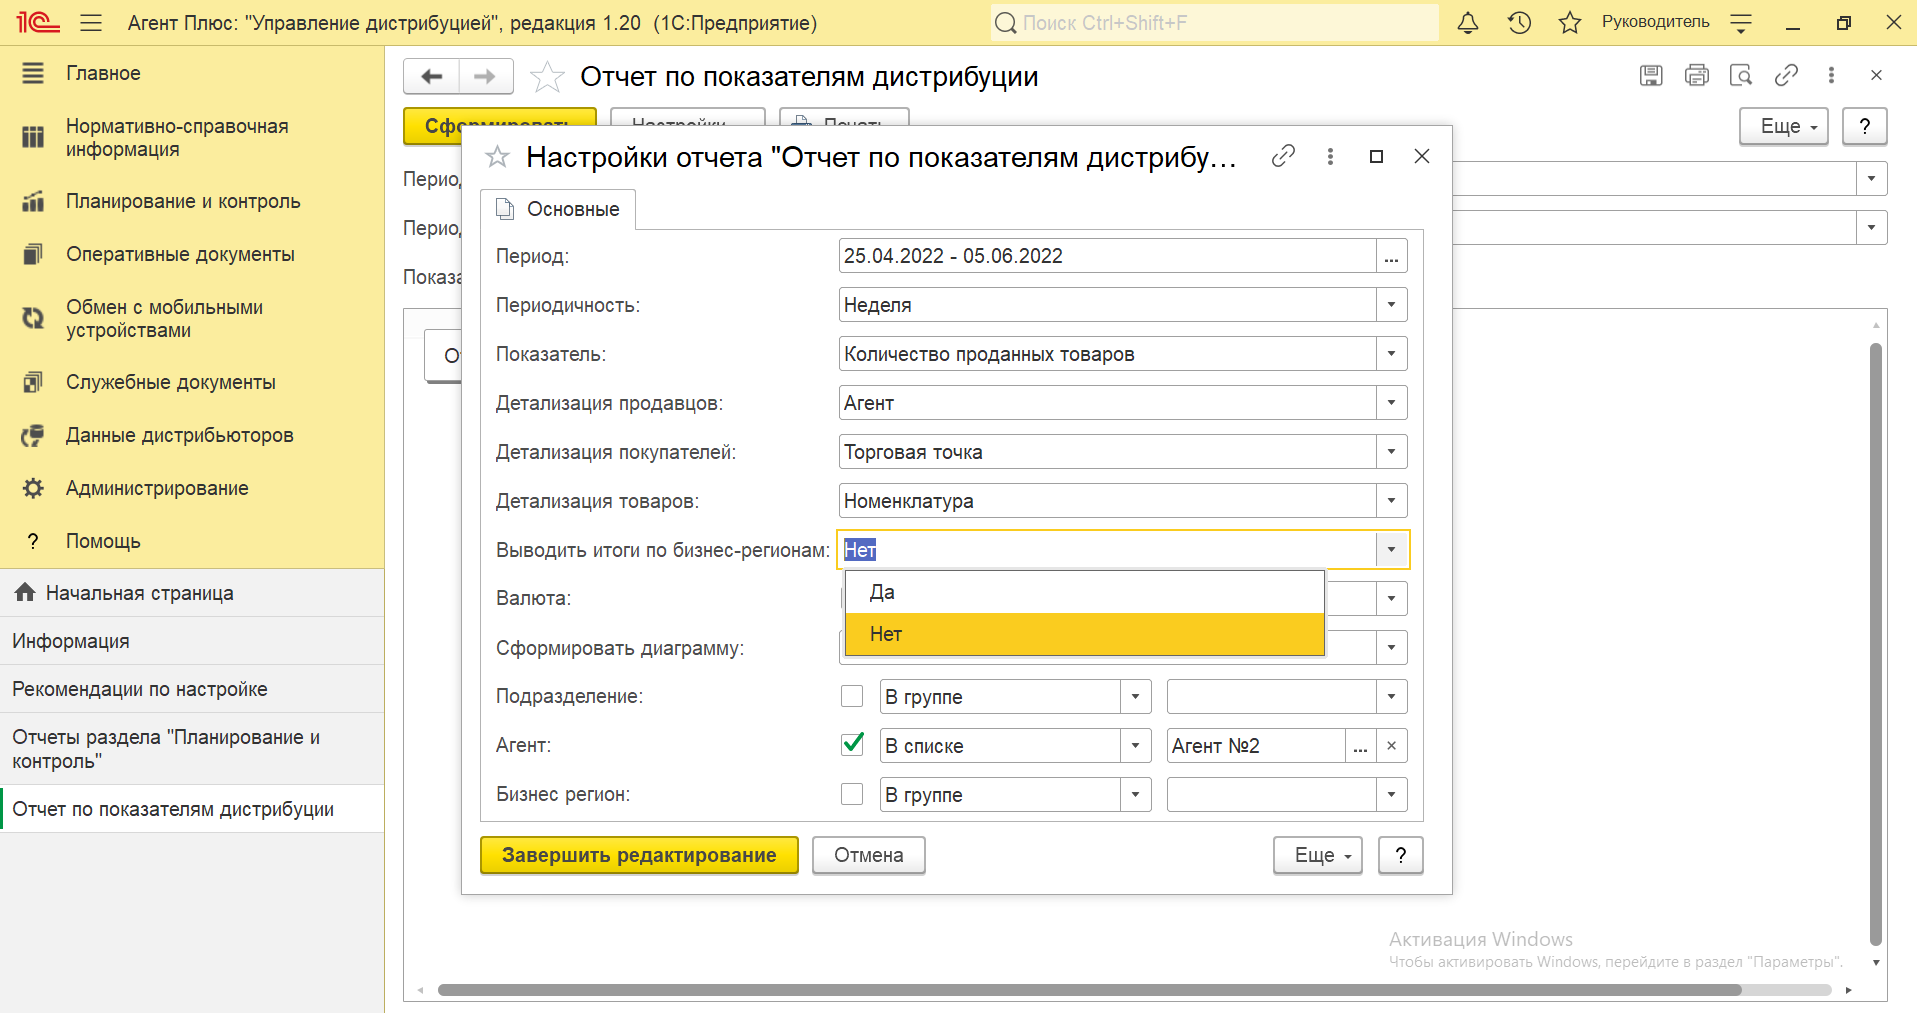The height and width of the screenshot is (1013, 1917).
Task: Click the horizontal scrollbar of report
Action: 1090,990
